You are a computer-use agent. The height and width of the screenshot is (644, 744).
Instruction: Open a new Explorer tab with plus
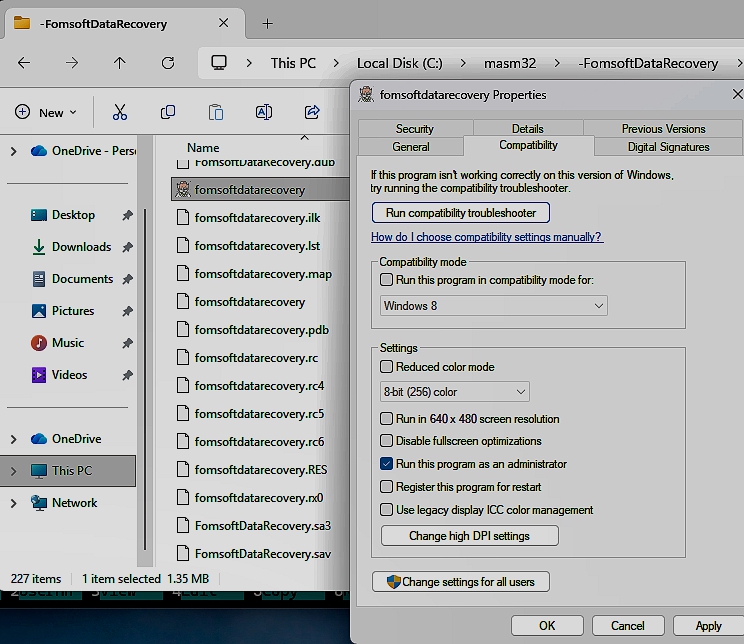click(x=267, y=23)
